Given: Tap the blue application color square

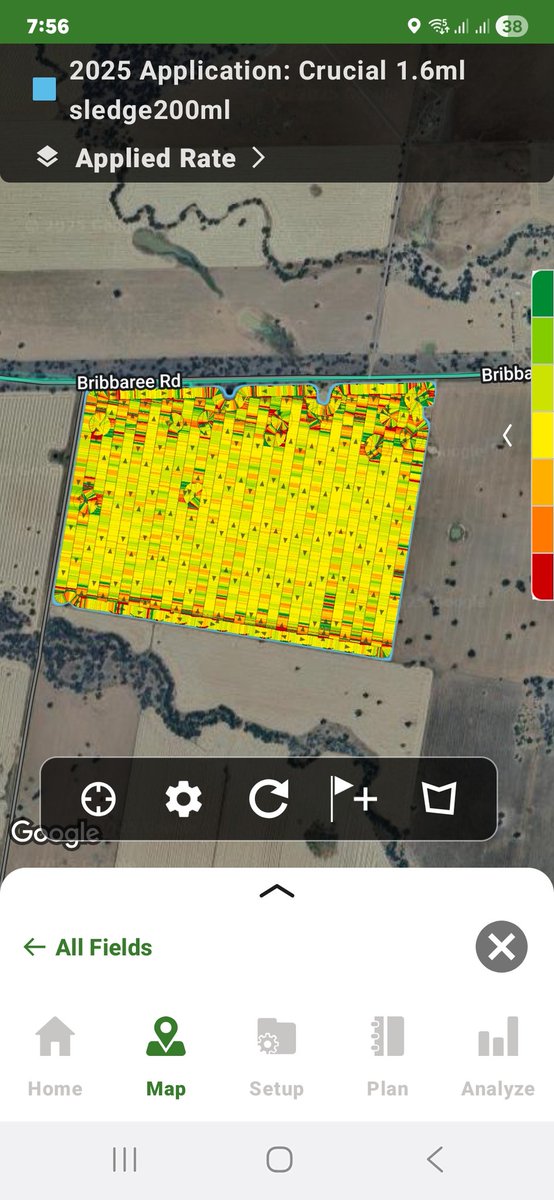Looking at the screenshot, I should pos(44,89).
